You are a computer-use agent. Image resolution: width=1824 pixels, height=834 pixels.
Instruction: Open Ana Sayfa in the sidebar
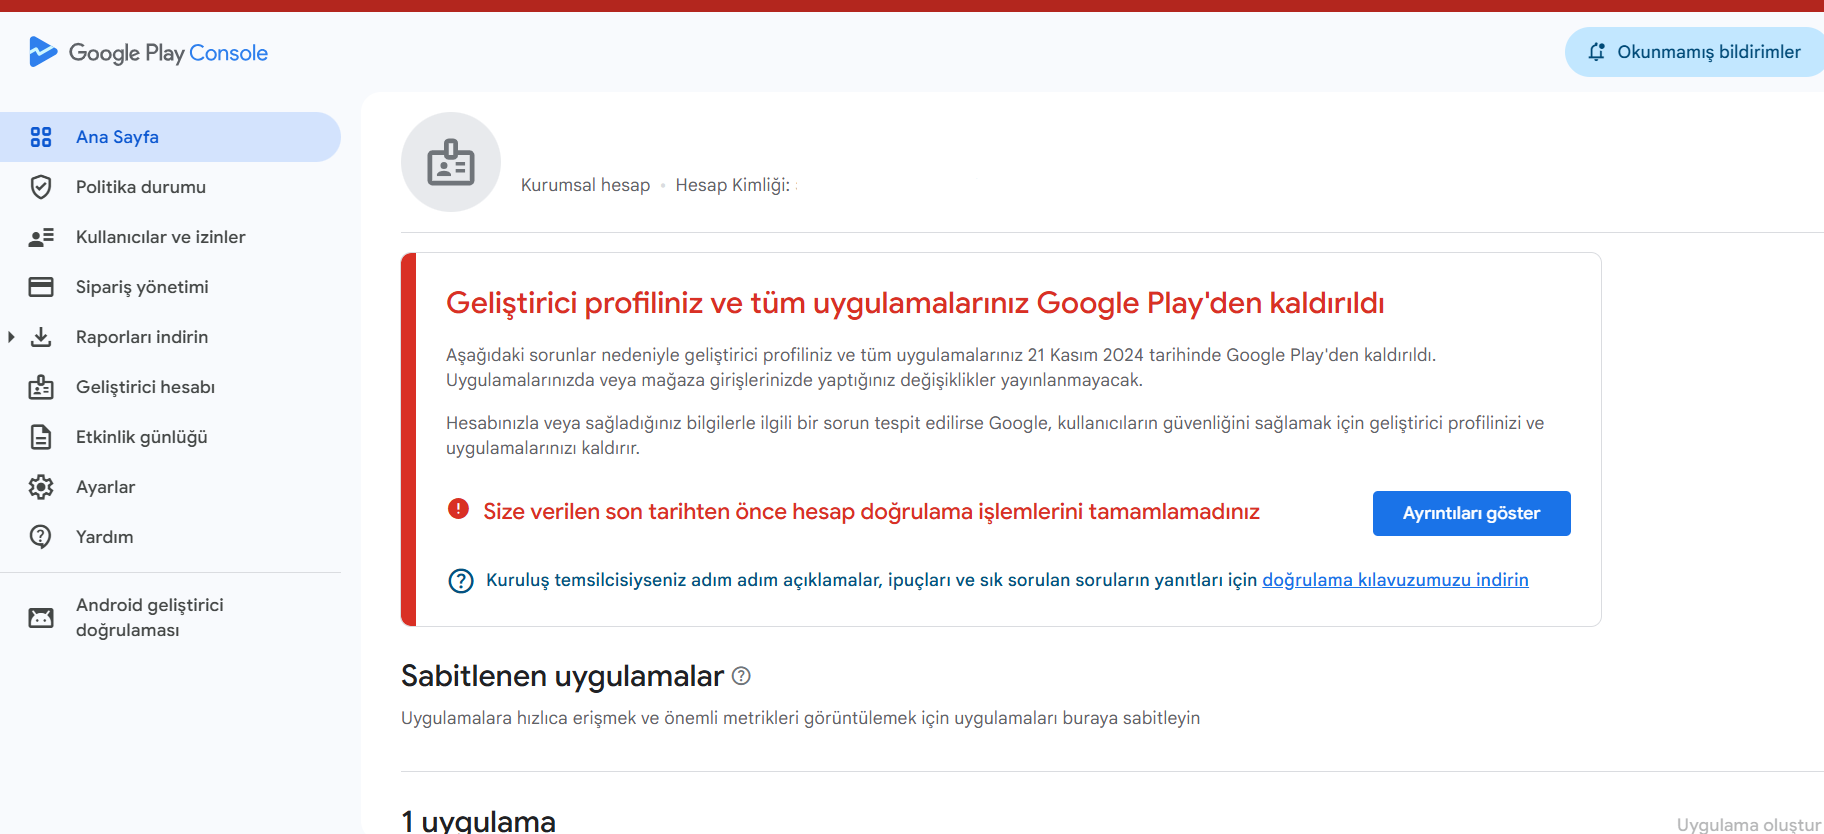coord(170,137)
